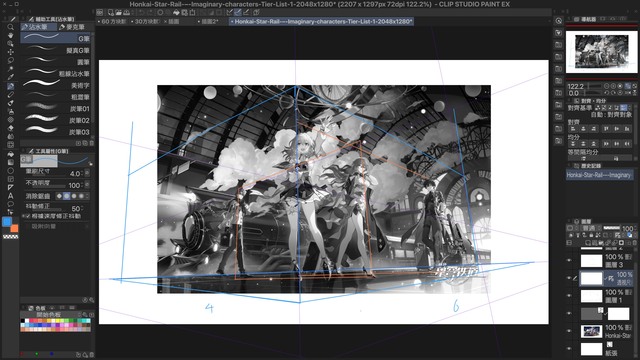Viewport: 640px width, 360px height.
Task: Hide the Honkai-Star image layer
Action: 569,331
